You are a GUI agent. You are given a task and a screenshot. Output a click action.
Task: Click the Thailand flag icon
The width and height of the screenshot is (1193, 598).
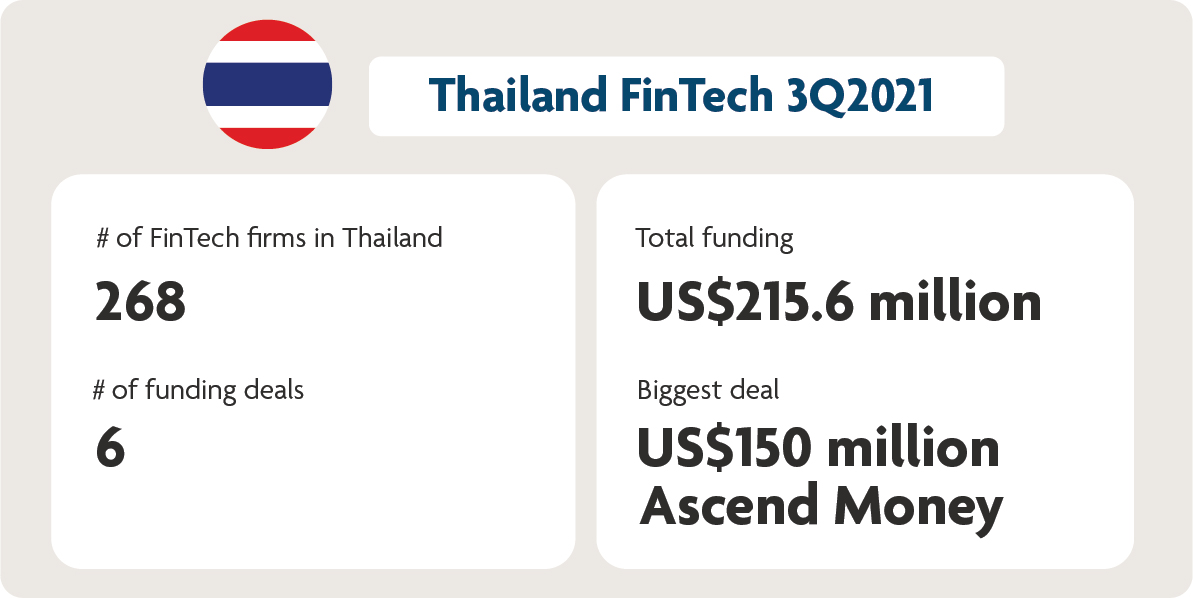267,84
